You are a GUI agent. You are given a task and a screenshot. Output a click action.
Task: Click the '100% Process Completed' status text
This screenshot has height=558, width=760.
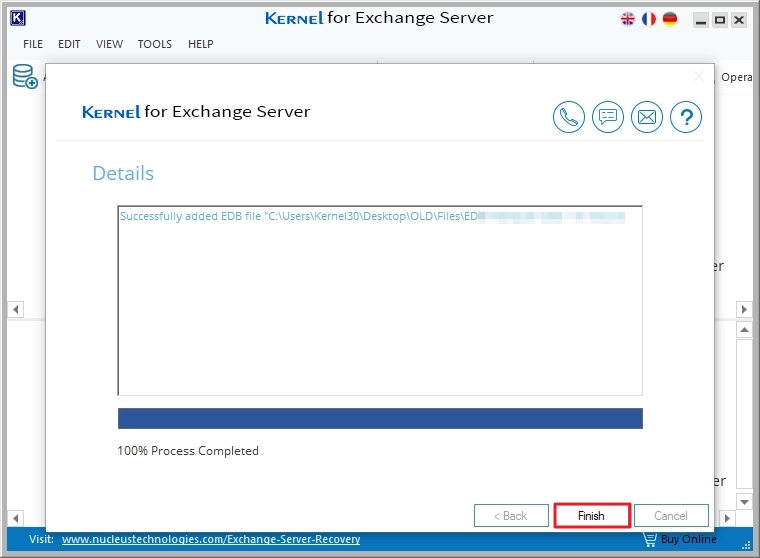[188, 451]
